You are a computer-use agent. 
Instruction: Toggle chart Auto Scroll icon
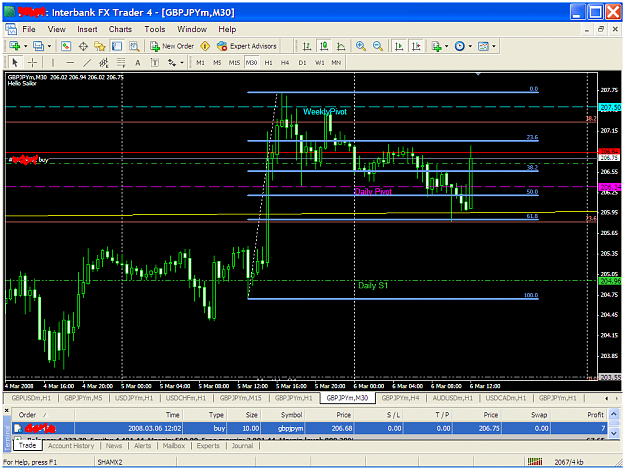(x=398, y=46)
